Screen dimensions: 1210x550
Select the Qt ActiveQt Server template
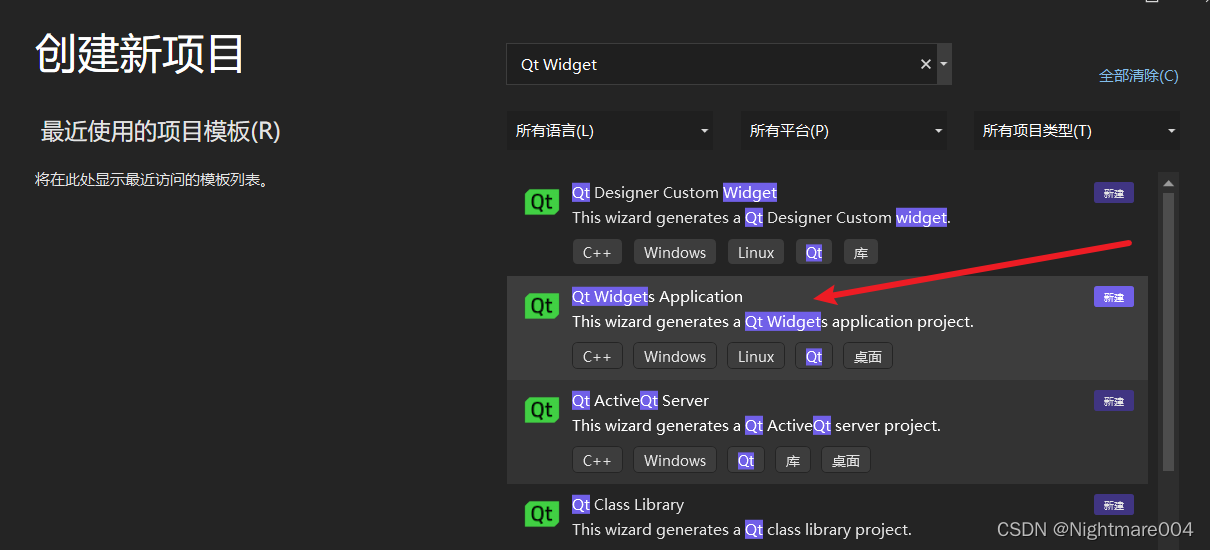coord(827,431)
